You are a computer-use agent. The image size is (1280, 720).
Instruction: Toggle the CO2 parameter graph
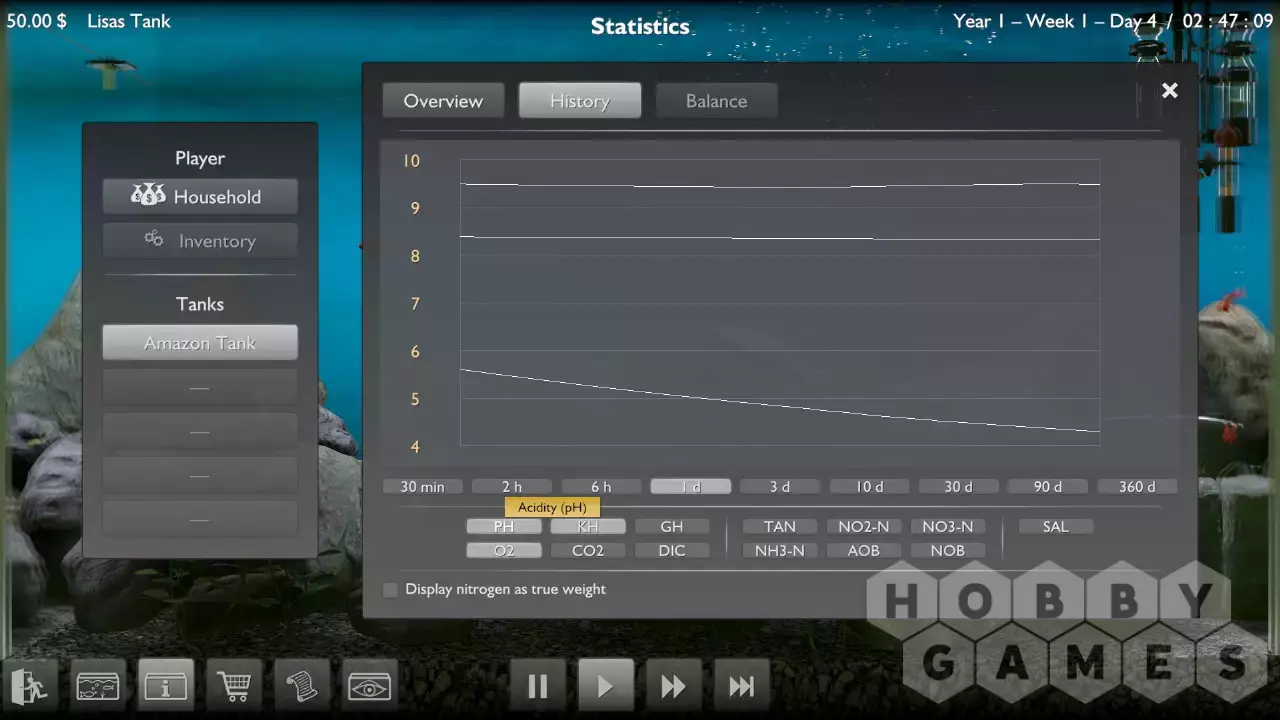point(588,551)
